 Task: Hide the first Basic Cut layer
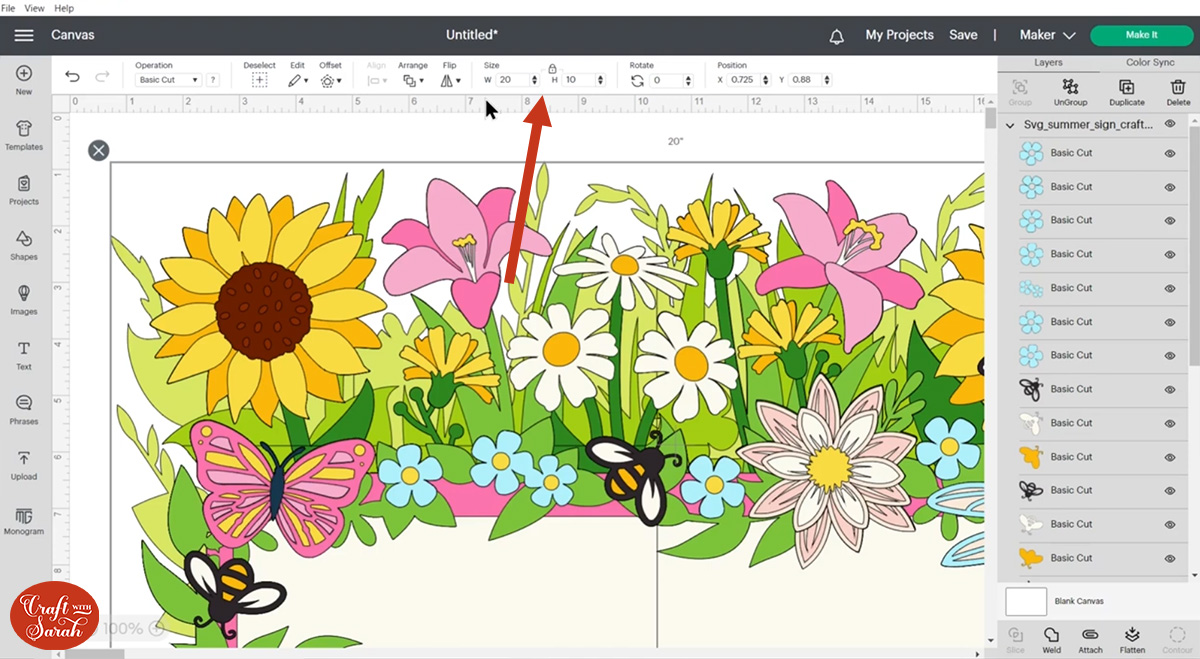(x=1169, y=154)
